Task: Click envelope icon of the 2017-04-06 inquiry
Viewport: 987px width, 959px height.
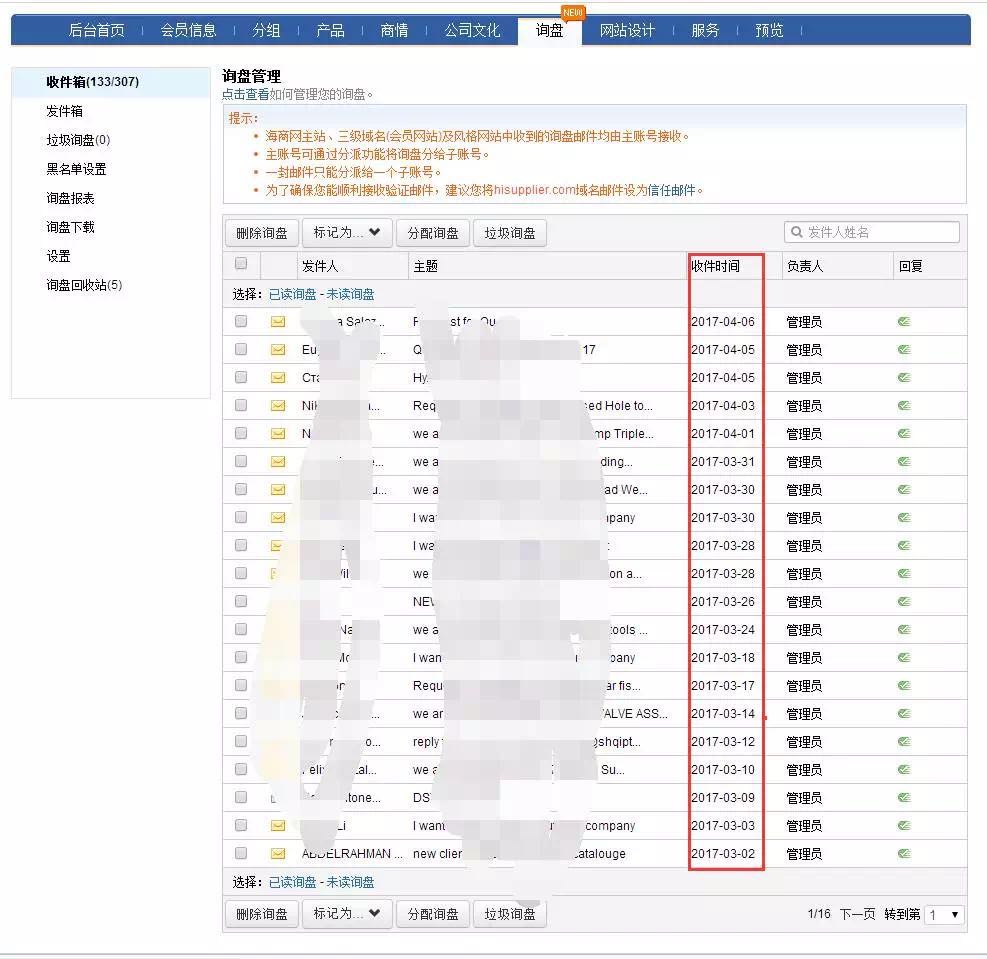Action: [277, 322]
